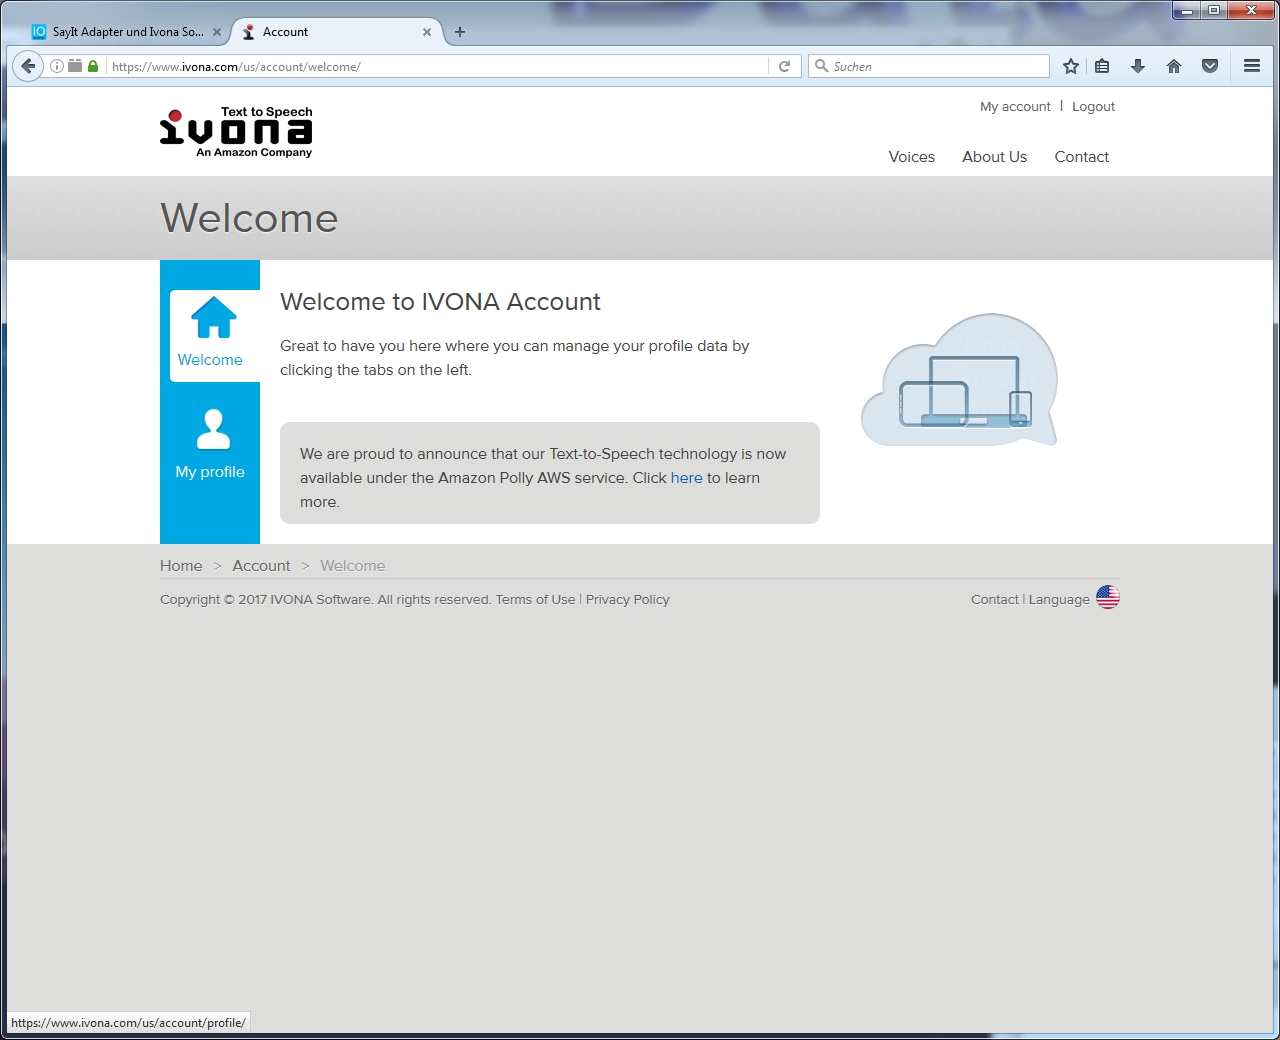This screenshot has height=1040, width=1280.
Task: Click the browser back arrow button
Action: pos(28,66)
